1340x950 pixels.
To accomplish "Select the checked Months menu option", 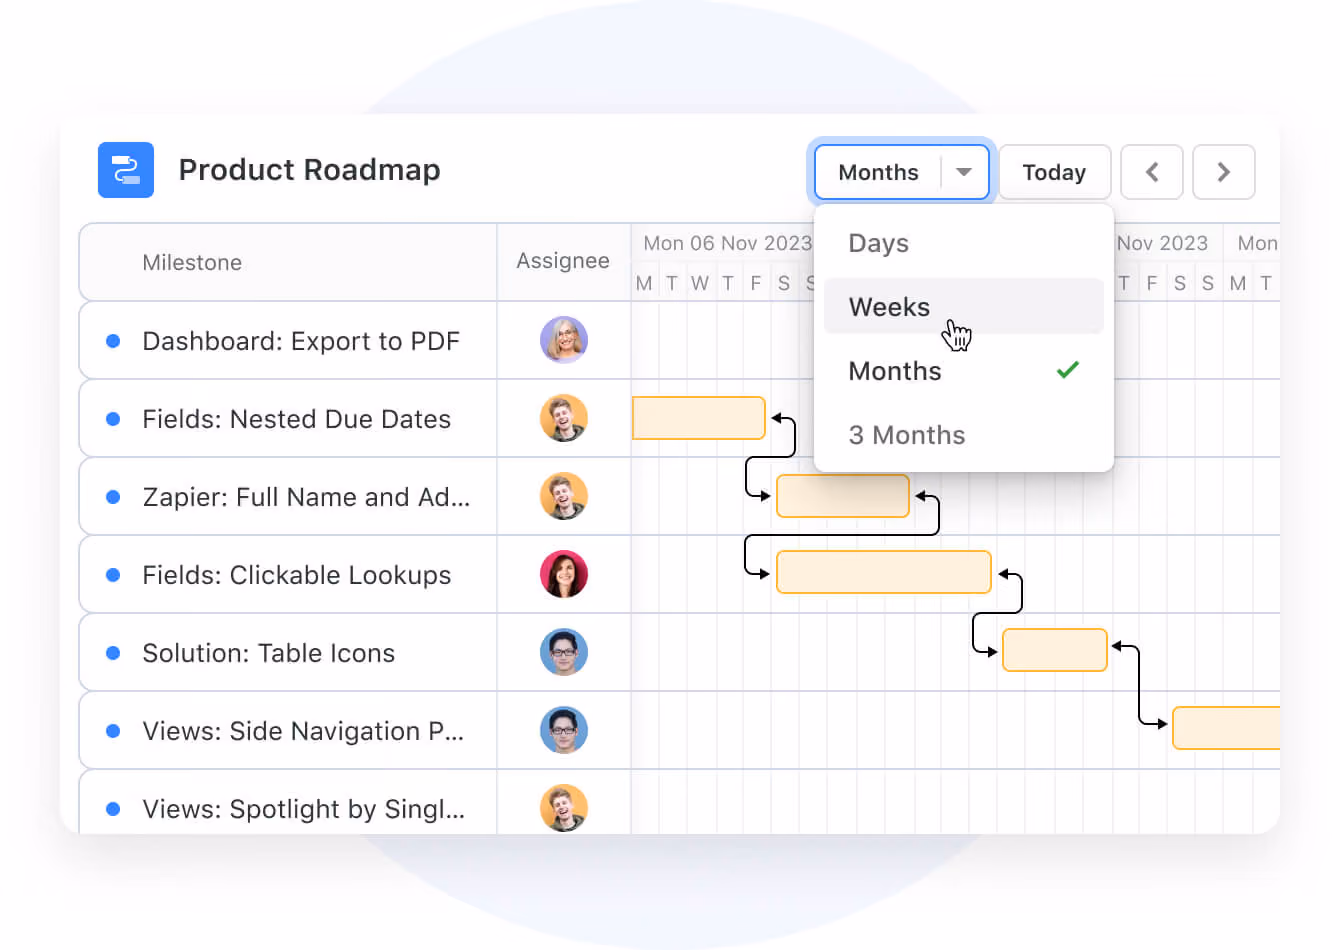I will [964, 371].
